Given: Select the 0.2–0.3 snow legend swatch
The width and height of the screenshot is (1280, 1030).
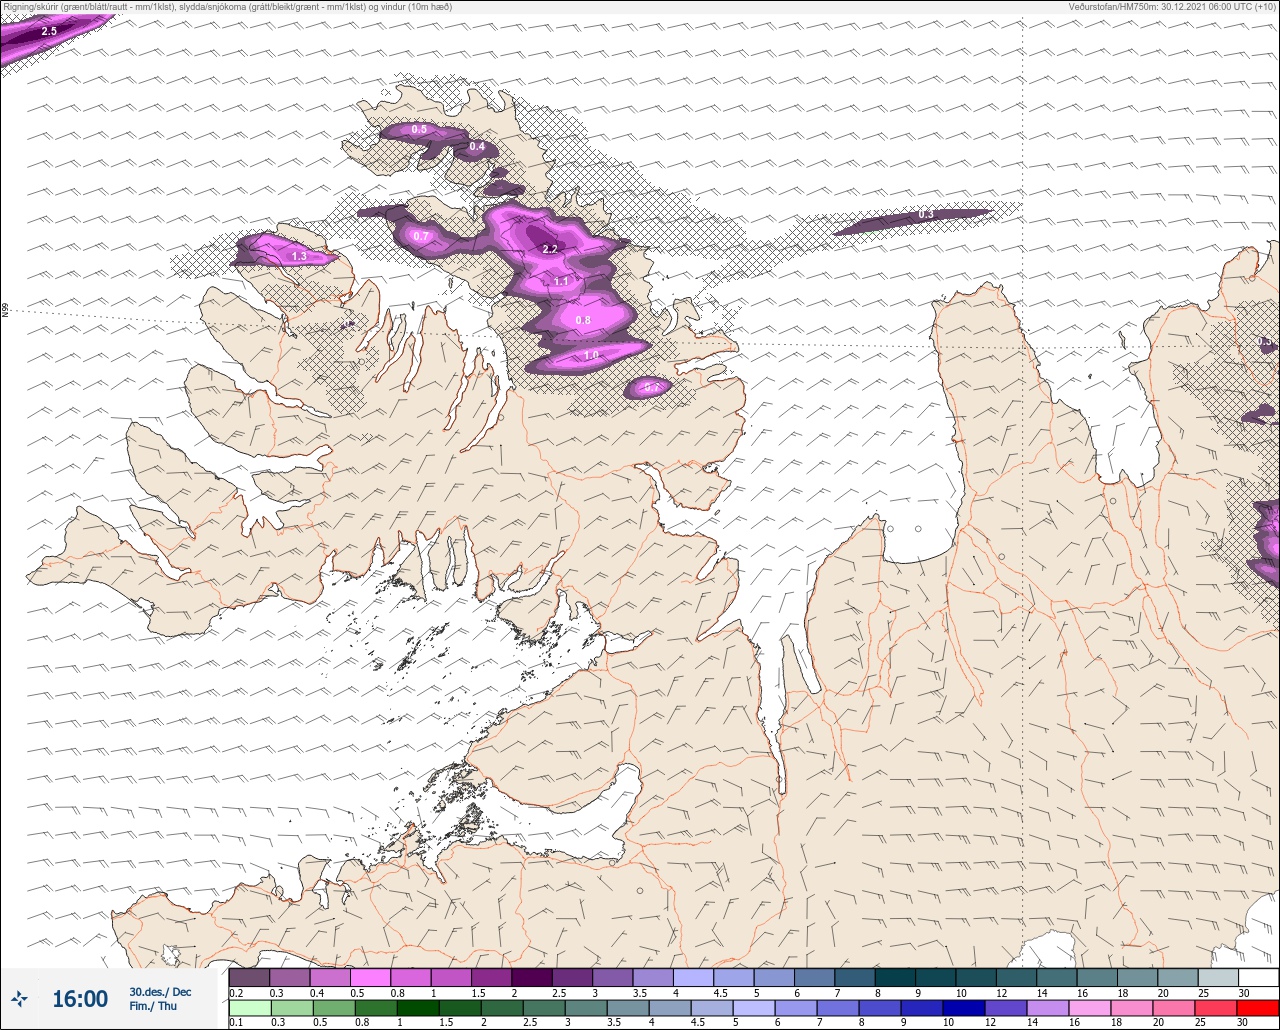Looking at the screenshot, I should click(x=249, y=977).
